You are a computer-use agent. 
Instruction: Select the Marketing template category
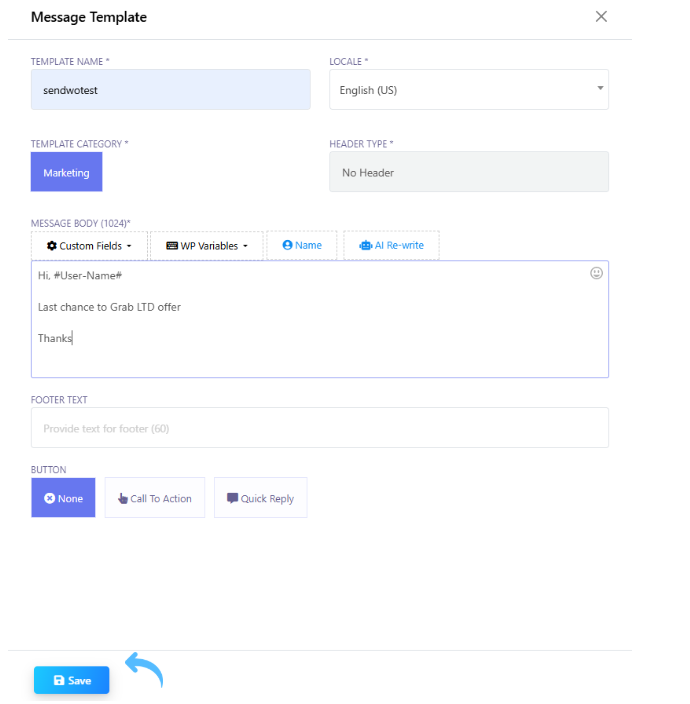[x=66, y=173]
